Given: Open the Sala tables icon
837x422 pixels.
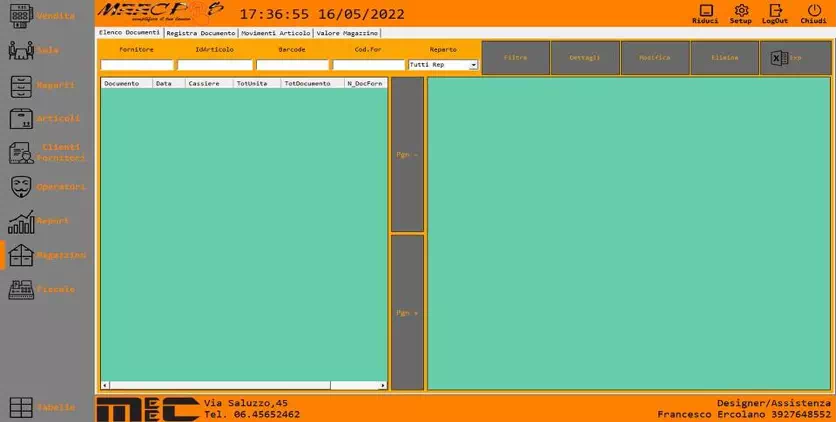Looking at the screenshot, I should tap(21, 50).
